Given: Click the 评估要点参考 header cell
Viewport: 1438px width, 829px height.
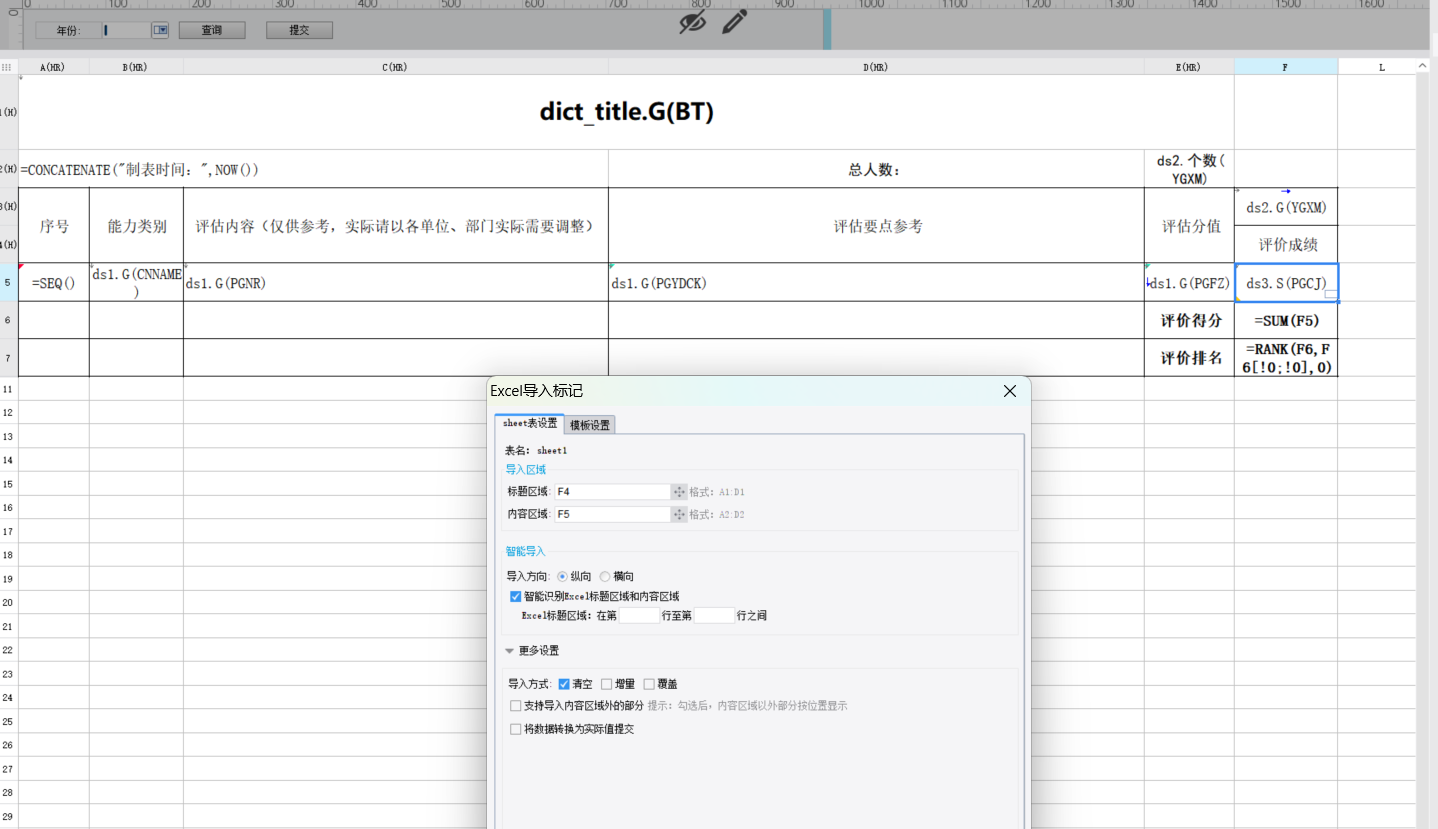Looking at the screenshot, I should click(x=876, y=226).
